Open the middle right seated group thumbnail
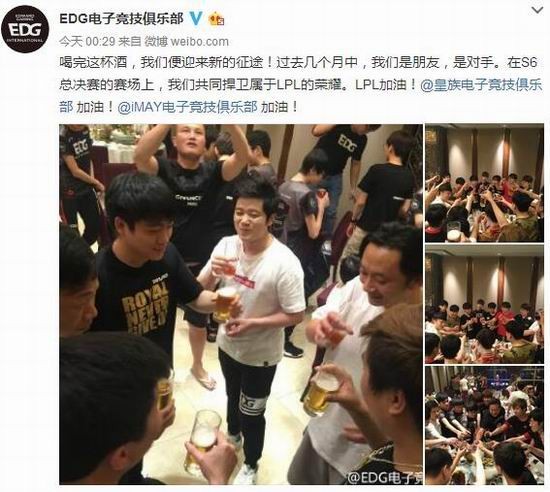 click(484, 304)
